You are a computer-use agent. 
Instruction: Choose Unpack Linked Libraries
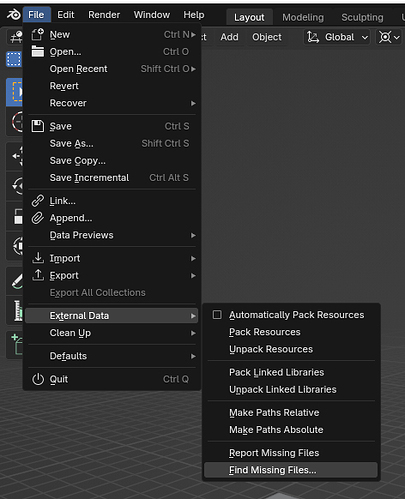click(x=291, y=390)
